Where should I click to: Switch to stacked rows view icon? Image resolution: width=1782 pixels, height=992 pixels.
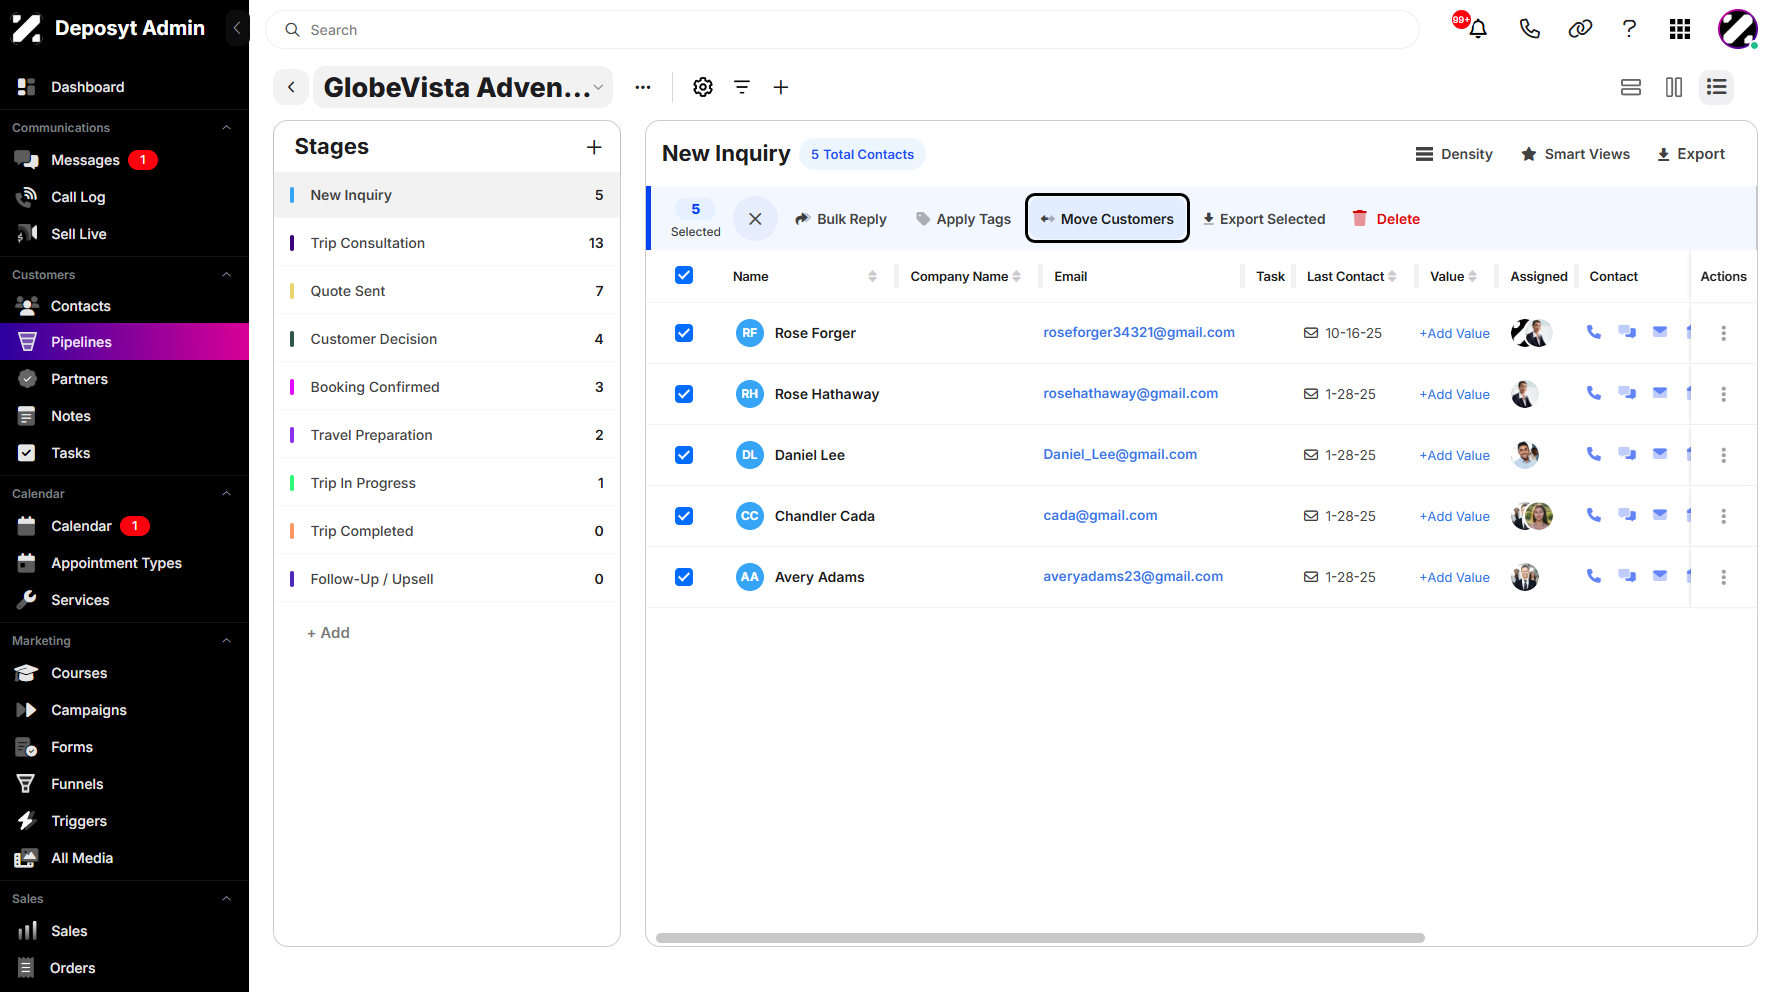(1631, 87)
